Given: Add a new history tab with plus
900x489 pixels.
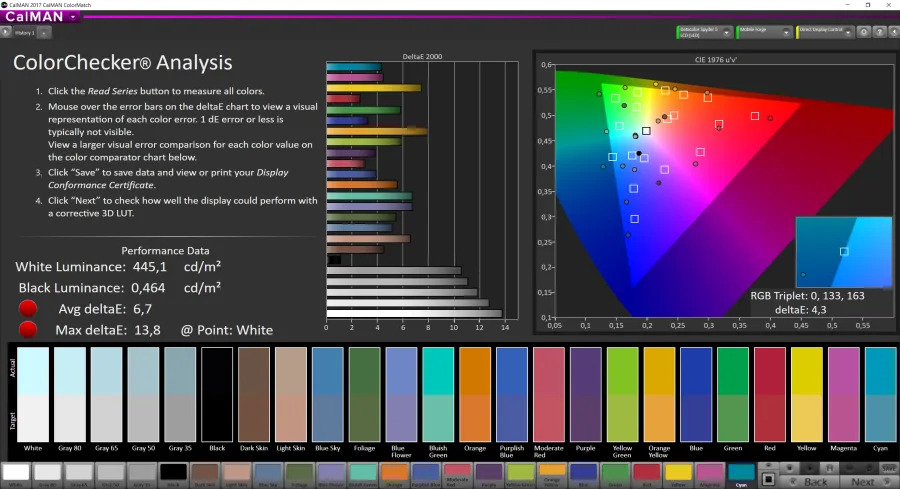Looking at the screenshot, I should (44, 33).
